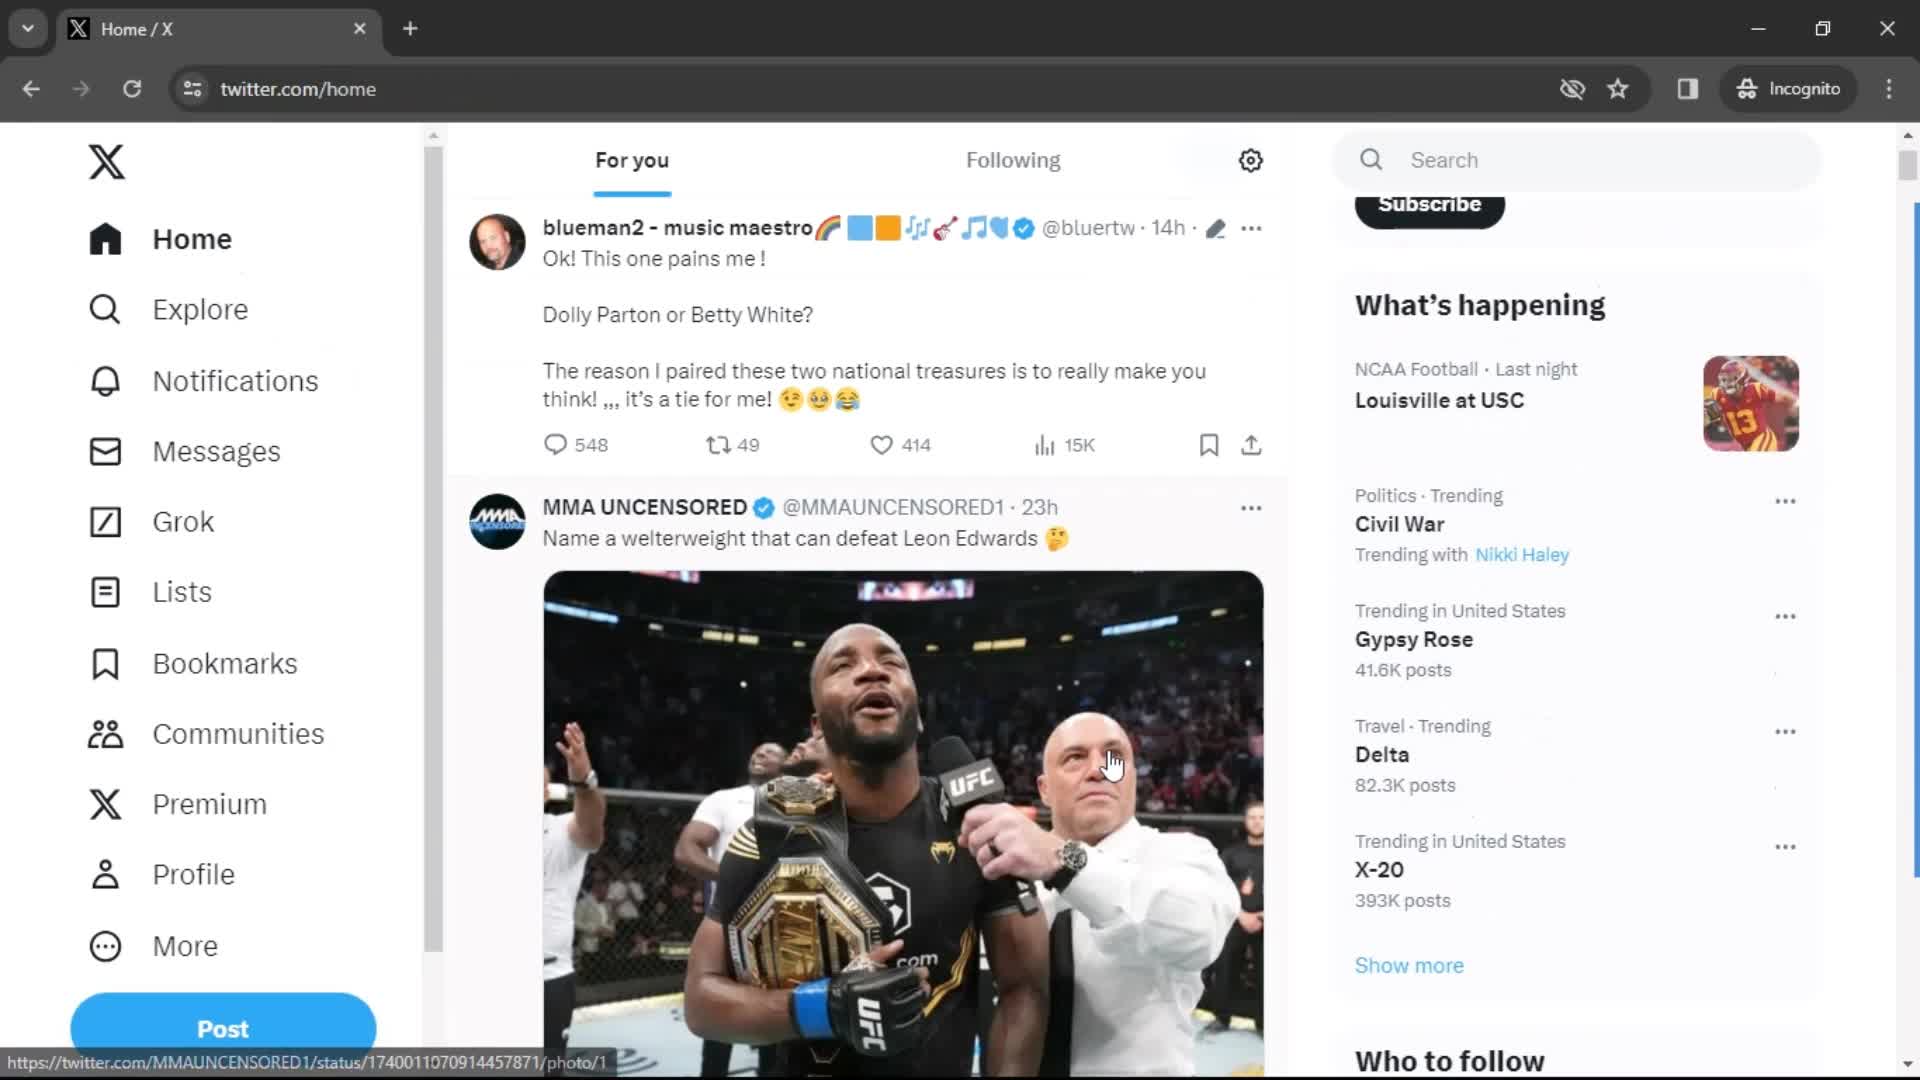
Task: Open Lists section
Action: tap(181, 591)
